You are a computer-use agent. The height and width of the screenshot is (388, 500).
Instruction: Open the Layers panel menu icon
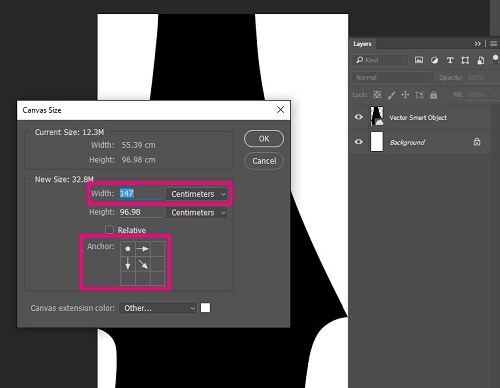coord(494,44)
